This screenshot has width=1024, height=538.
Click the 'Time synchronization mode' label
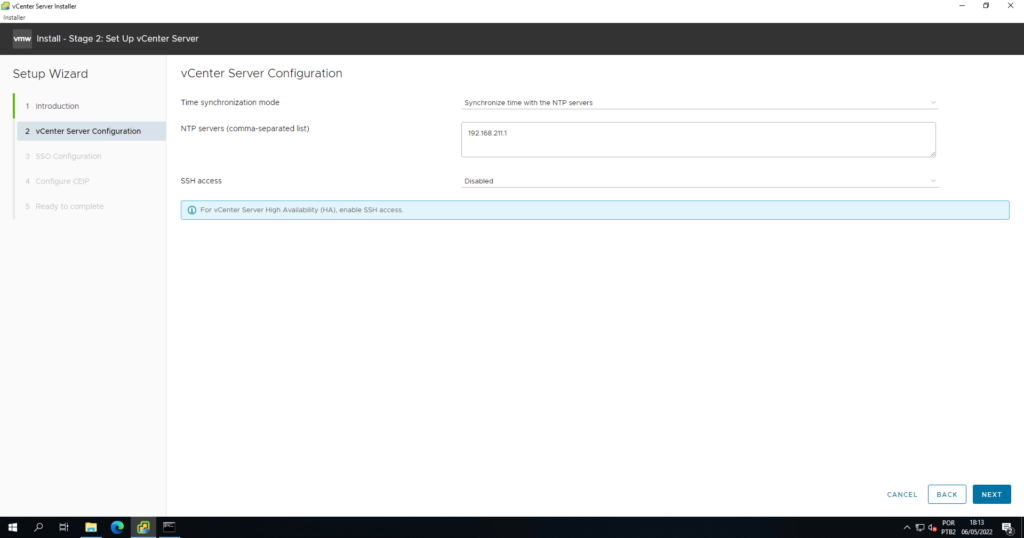pos(230,103)
